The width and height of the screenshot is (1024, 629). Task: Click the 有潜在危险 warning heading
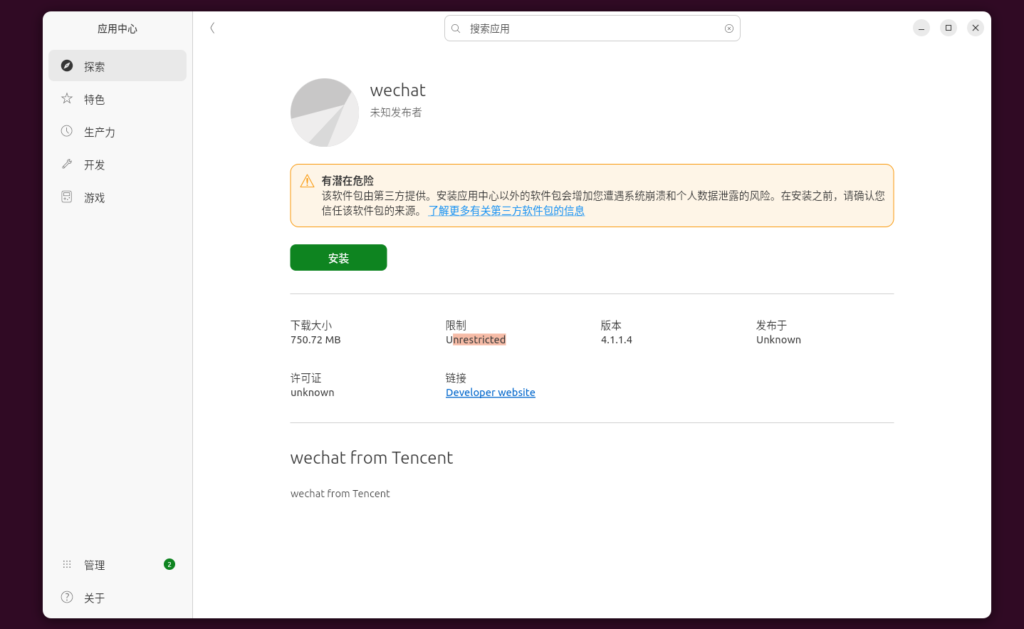tap(347, 181)
